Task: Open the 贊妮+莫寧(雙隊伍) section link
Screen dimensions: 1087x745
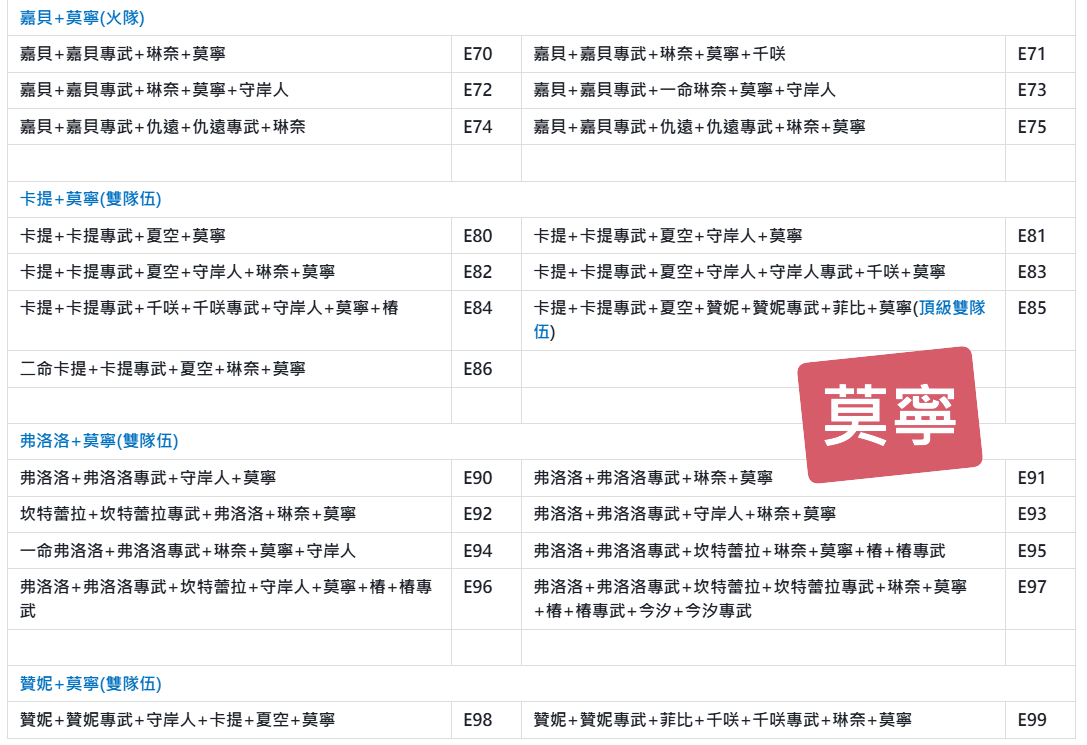Action: (90, 684)
